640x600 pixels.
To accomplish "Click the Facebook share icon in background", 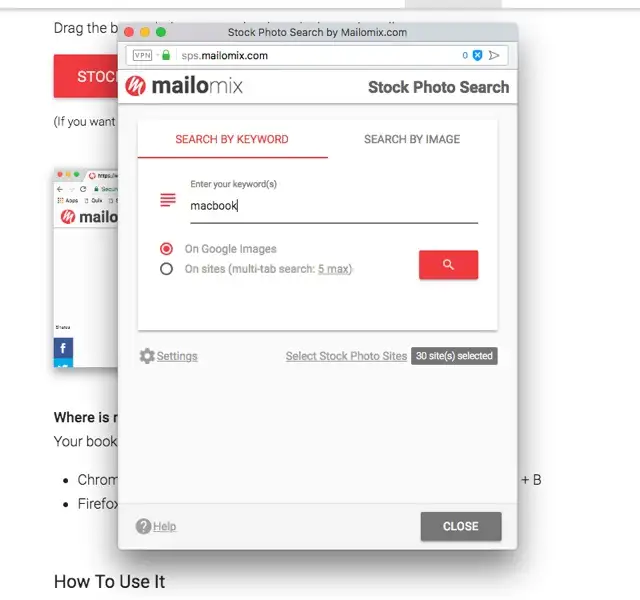I will point(63,348).
